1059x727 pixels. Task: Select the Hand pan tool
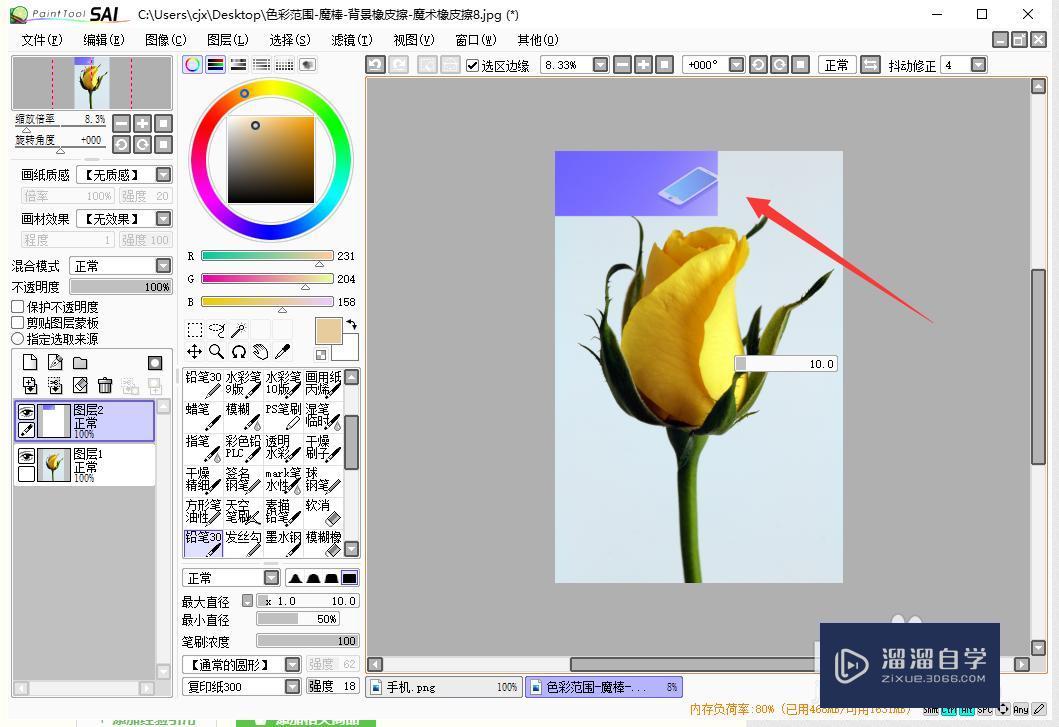pos(259,351)
